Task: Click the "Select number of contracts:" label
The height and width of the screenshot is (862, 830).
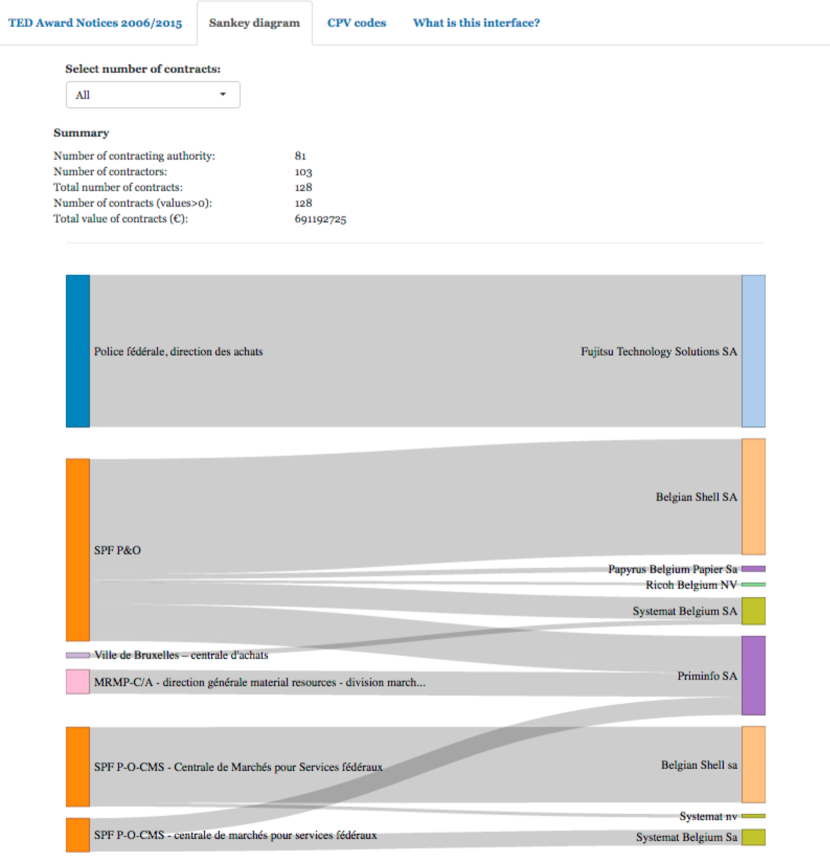Action: pyautogui.click(x=143, y=69)
